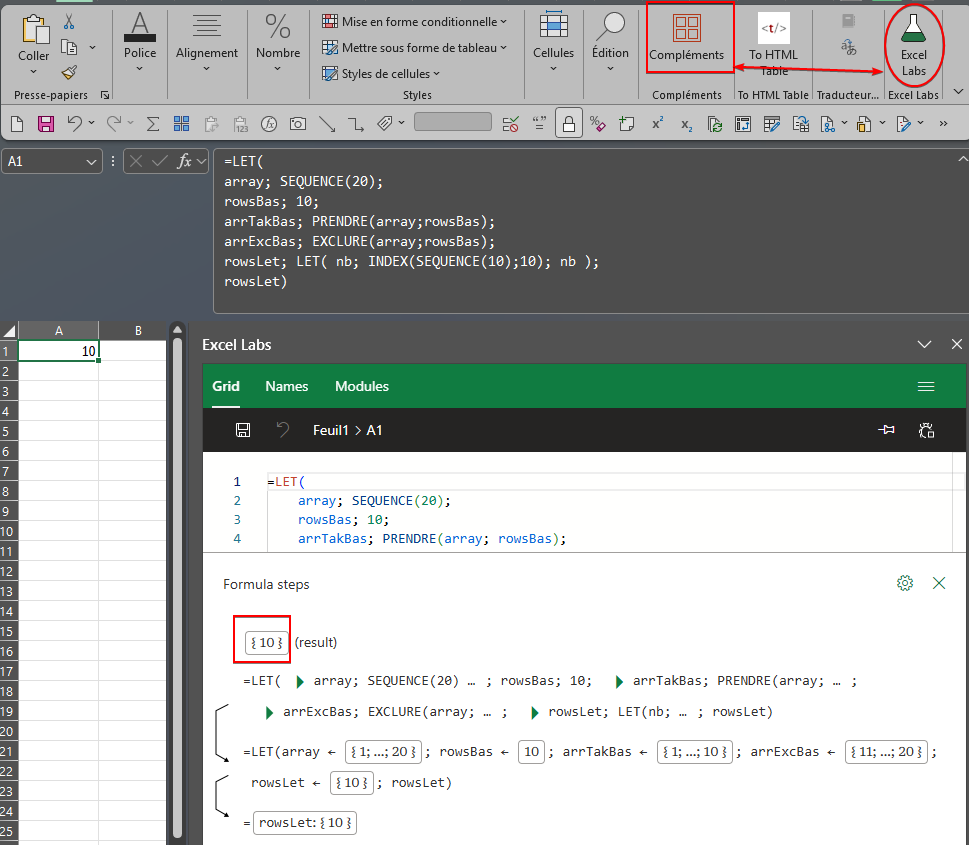Click the To HTML Table add-in
The image size is (969, 845).
773,45
